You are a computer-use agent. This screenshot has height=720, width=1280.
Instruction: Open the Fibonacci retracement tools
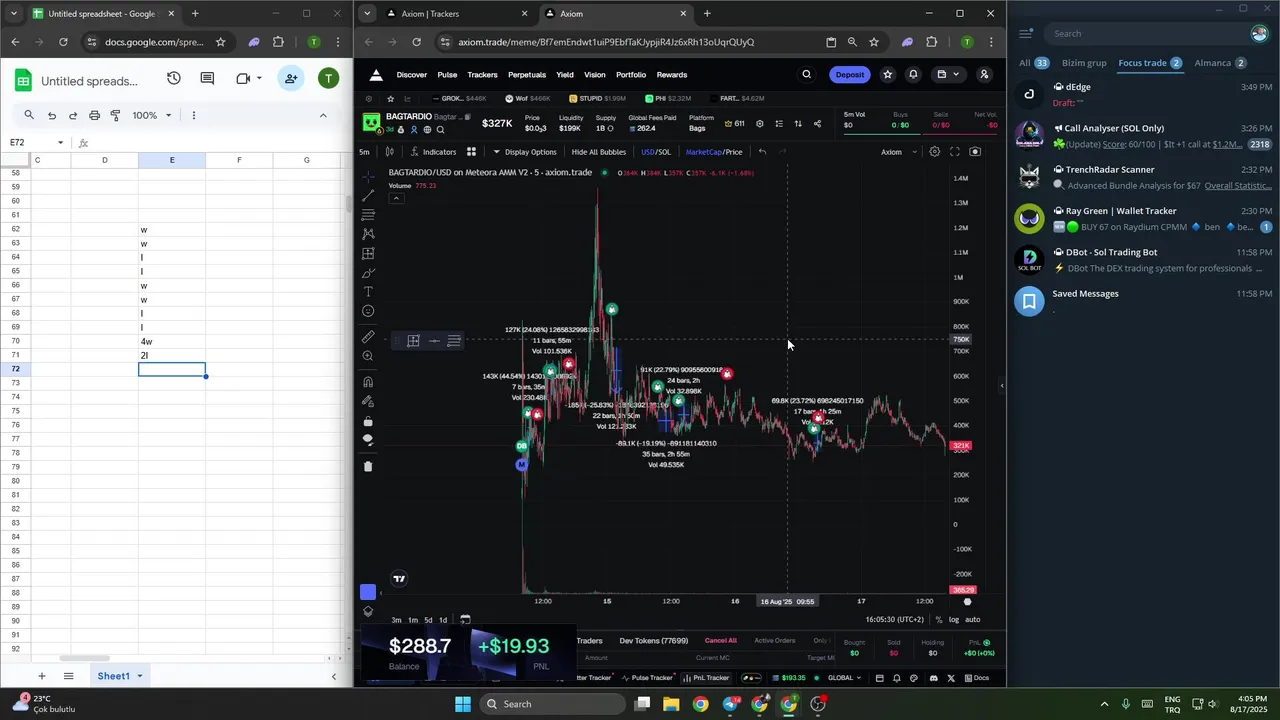pos(368,214)
